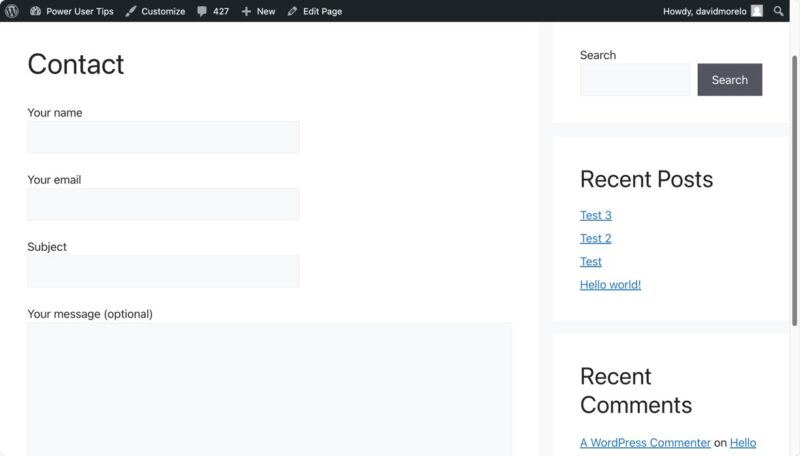Click the sidebar Search button
This screenshot has height=456, width=800.
730,80
